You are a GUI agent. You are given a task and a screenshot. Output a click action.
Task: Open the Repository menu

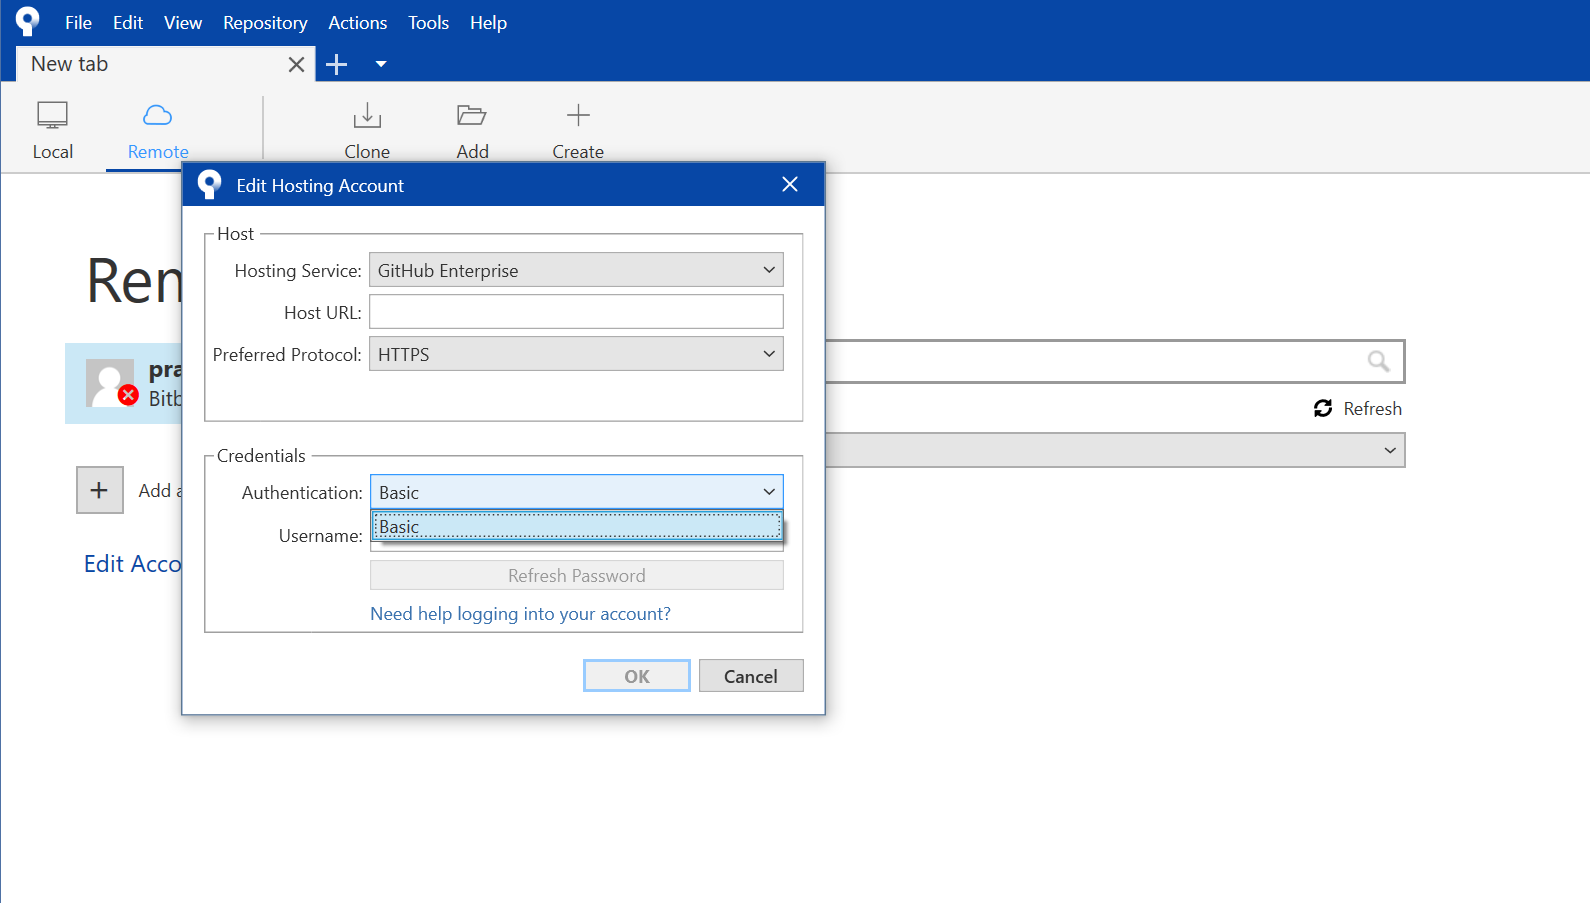(x=265, y=23)
